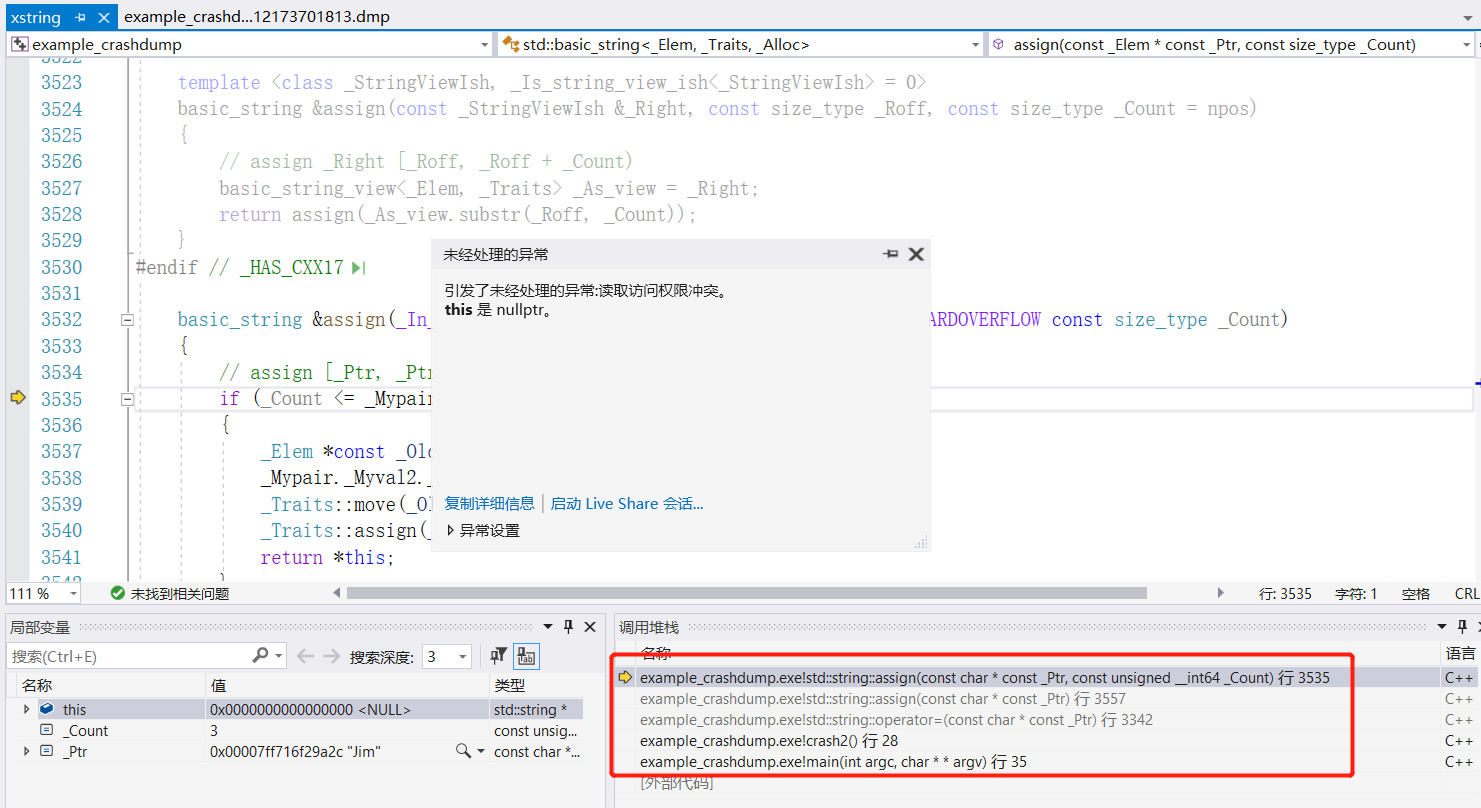
Task: Toggle the flattened display icon in Locals toolbar
Action: (x=526, y=656)
